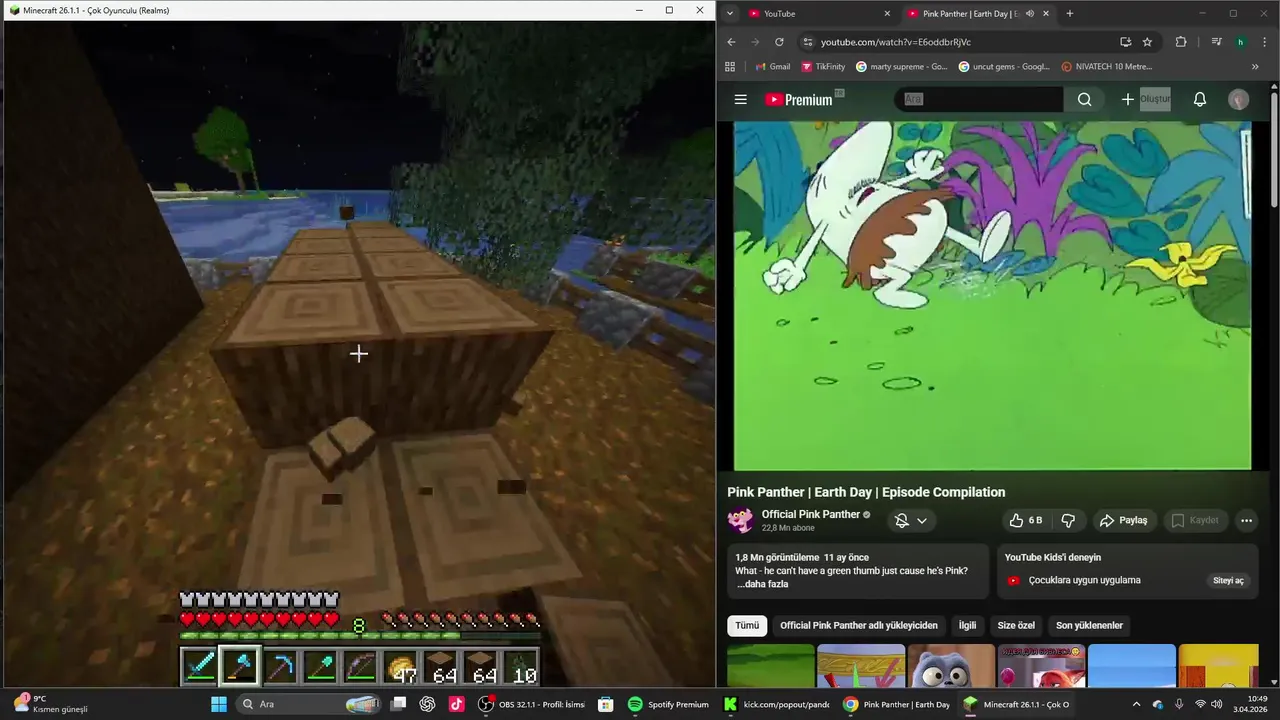The height and width of the screenshot is (720, 1280).
Task: Open a new Chrome tab
Action: point(1069,13)
